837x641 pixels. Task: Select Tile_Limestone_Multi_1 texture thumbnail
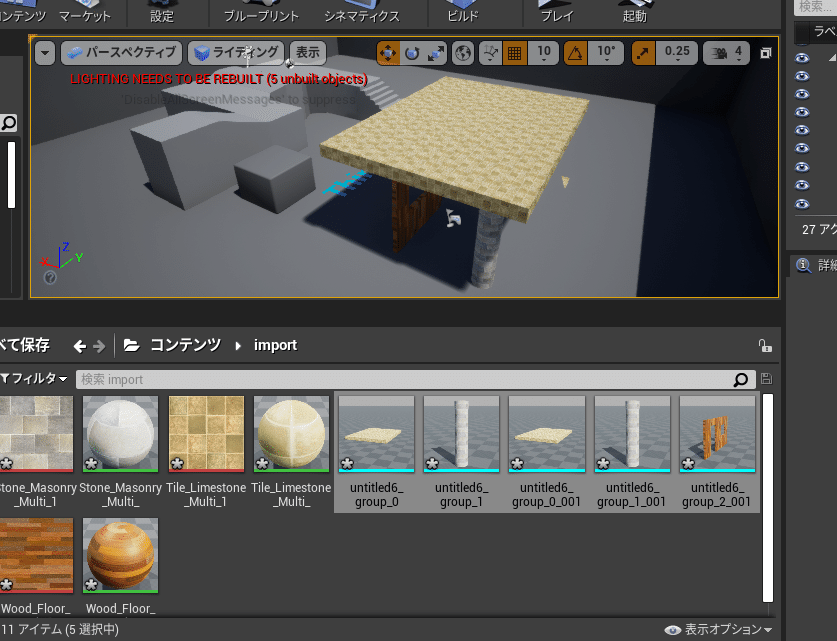click(x=206, y=433)
